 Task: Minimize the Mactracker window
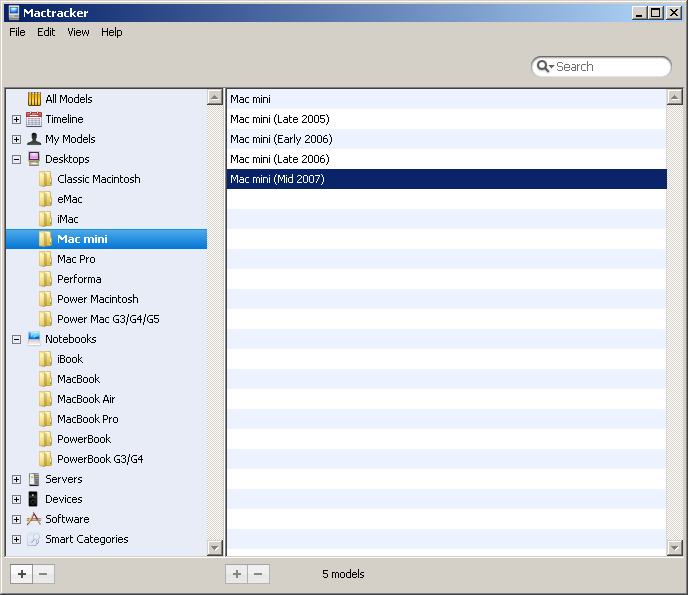[639, 12]
